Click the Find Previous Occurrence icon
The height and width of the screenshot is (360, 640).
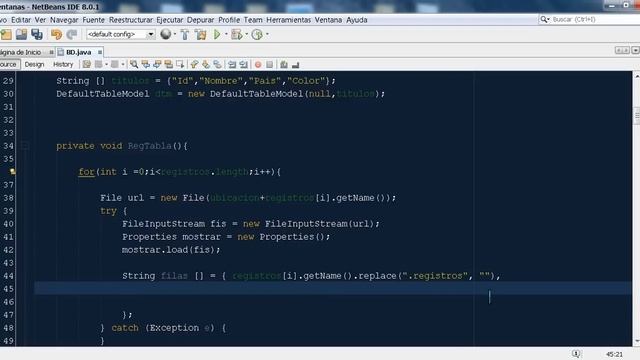click(x=145, y=64)
